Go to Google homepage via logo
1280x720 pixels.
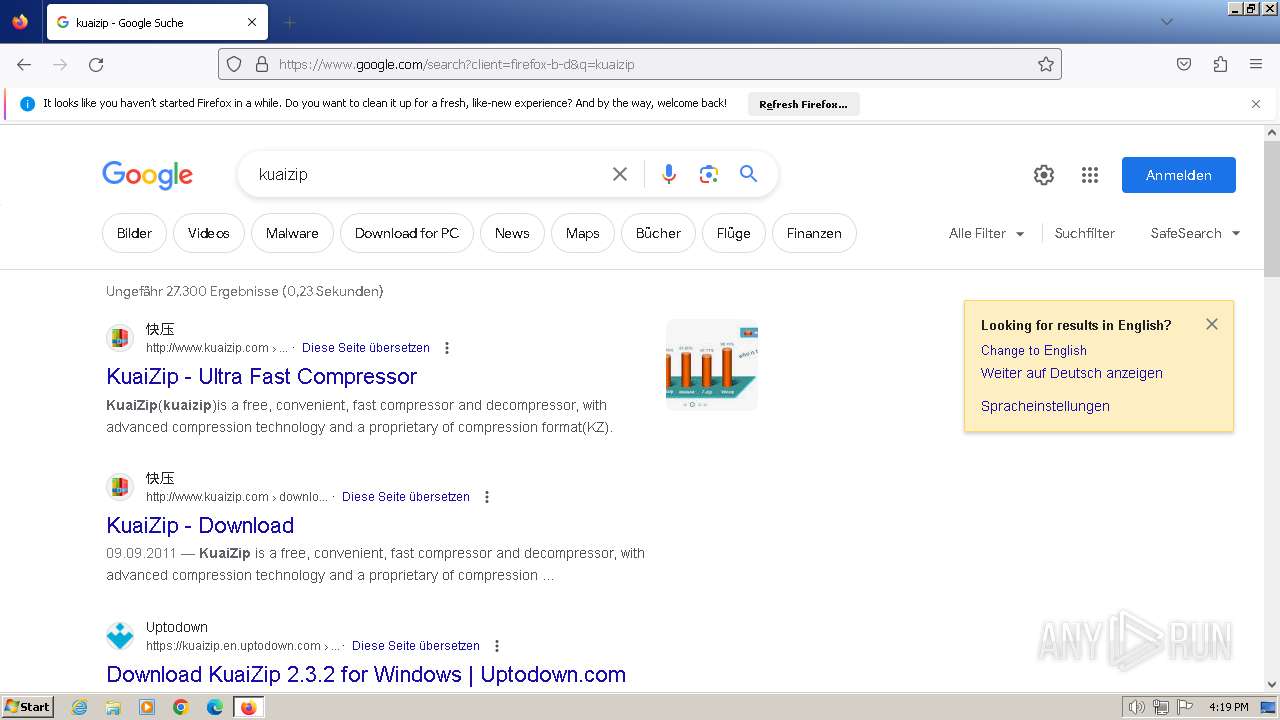click(x=147, y=175)
